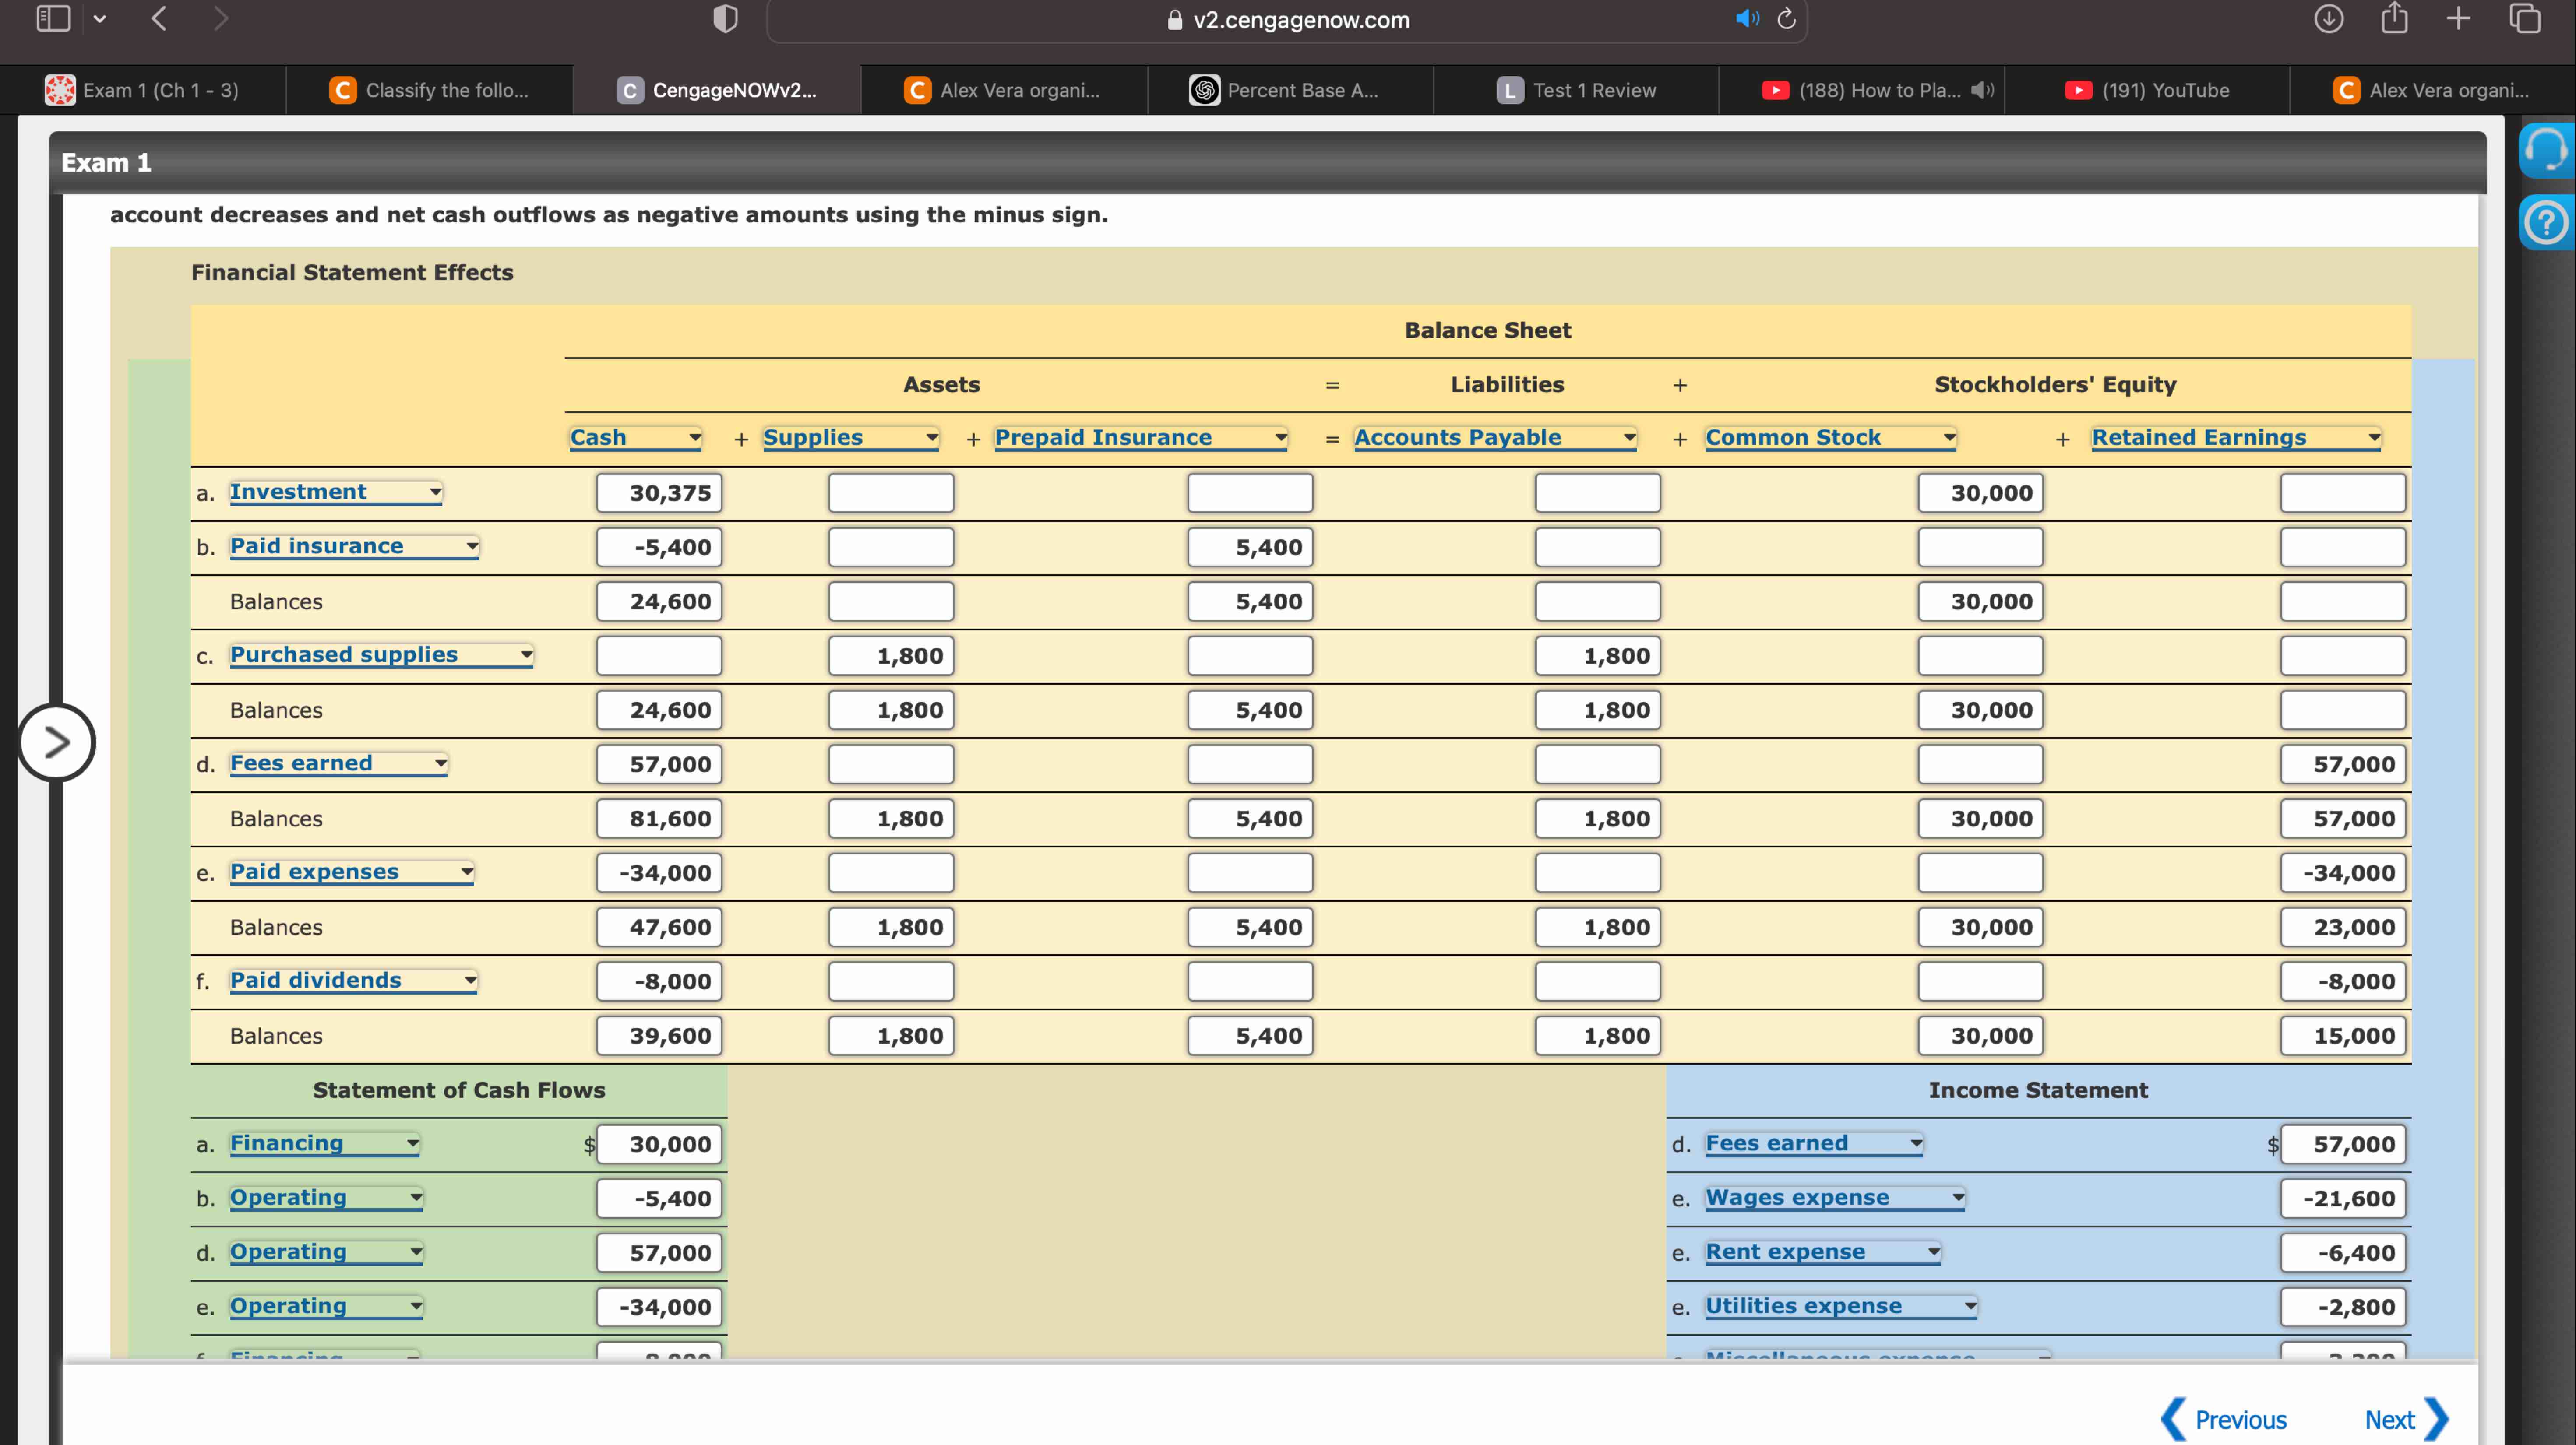Open the Fees earned transaction dropdown in row d

click(339, 764)
